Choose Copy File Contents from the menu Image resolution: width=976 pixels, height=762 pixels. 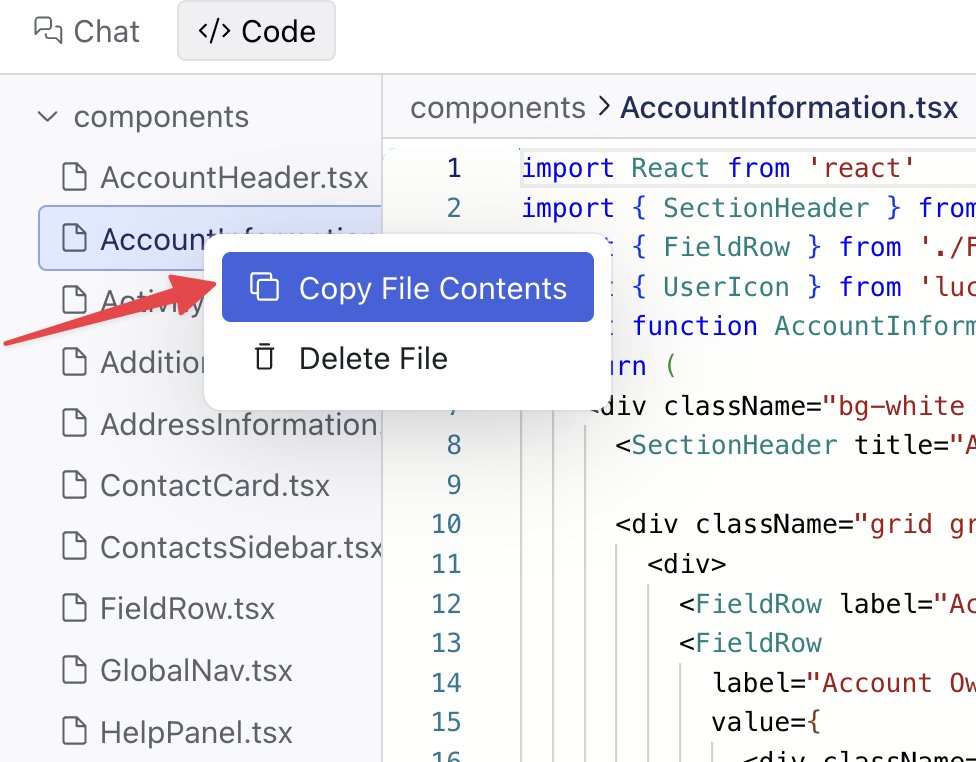click(432, 288)
